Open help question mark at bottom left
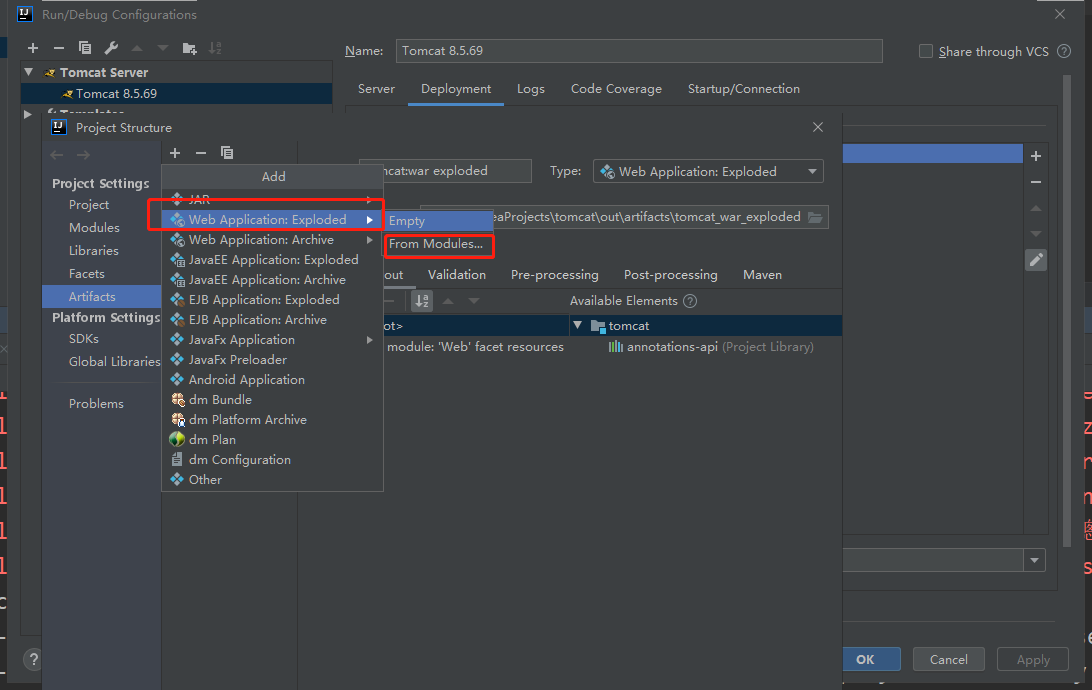The image size is (1092, 690). click(x=33, y=659)
